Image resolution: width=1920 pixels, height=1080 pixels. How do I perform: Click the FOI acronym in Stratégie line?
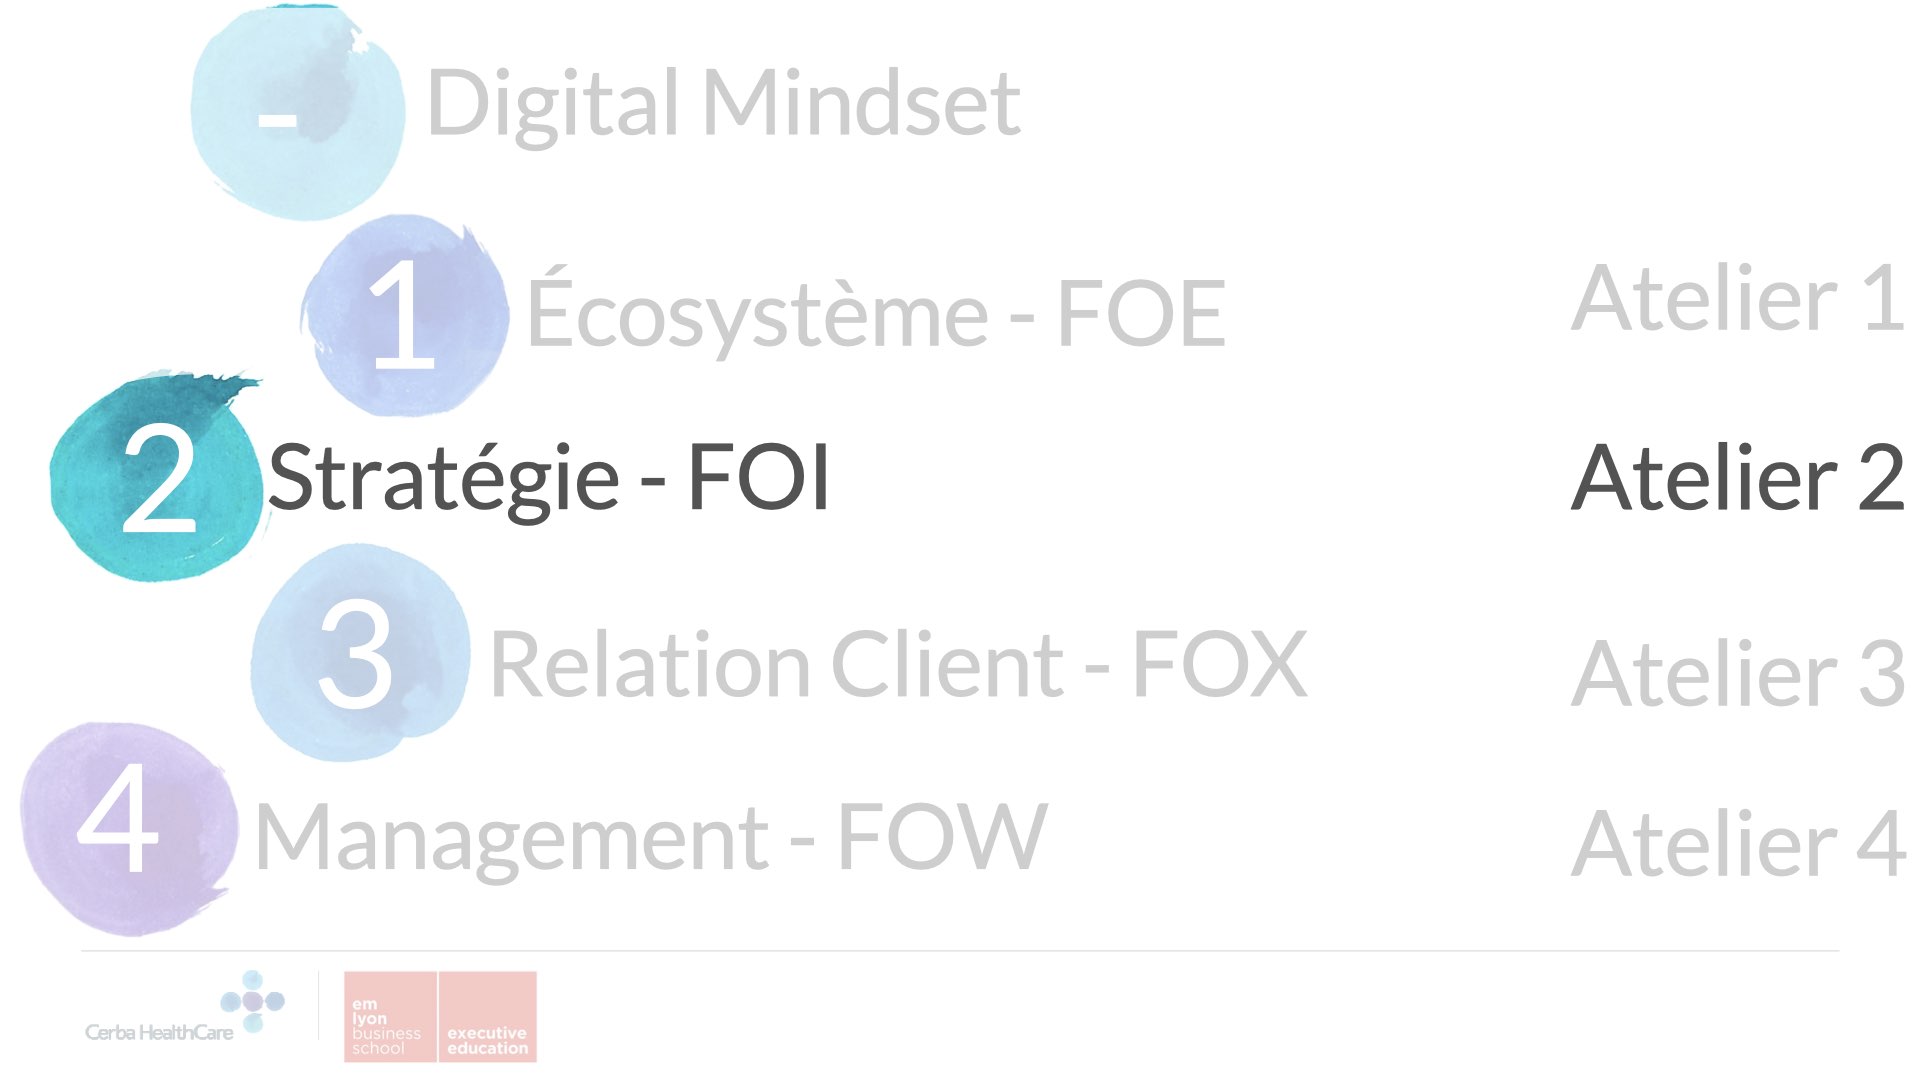[x=758, y=478]
